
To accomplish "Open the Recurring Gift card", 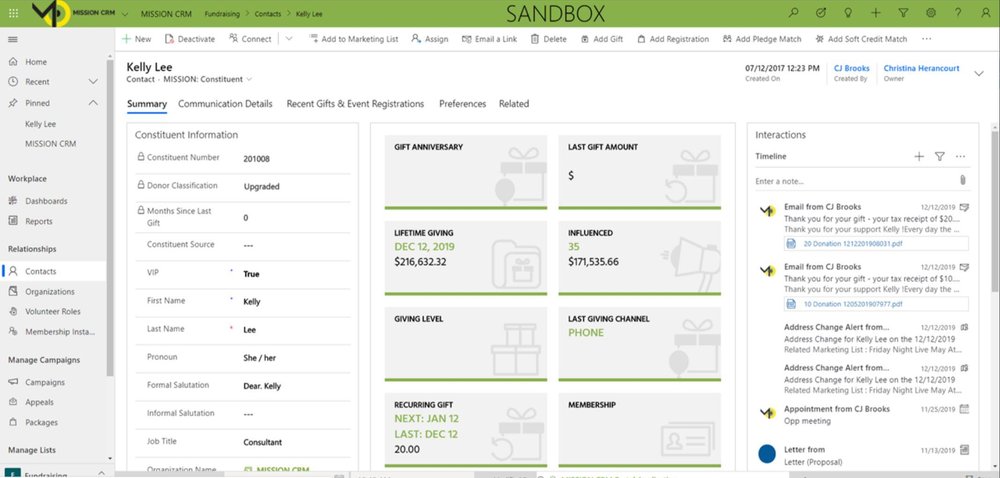I will [x=466, y=430].
